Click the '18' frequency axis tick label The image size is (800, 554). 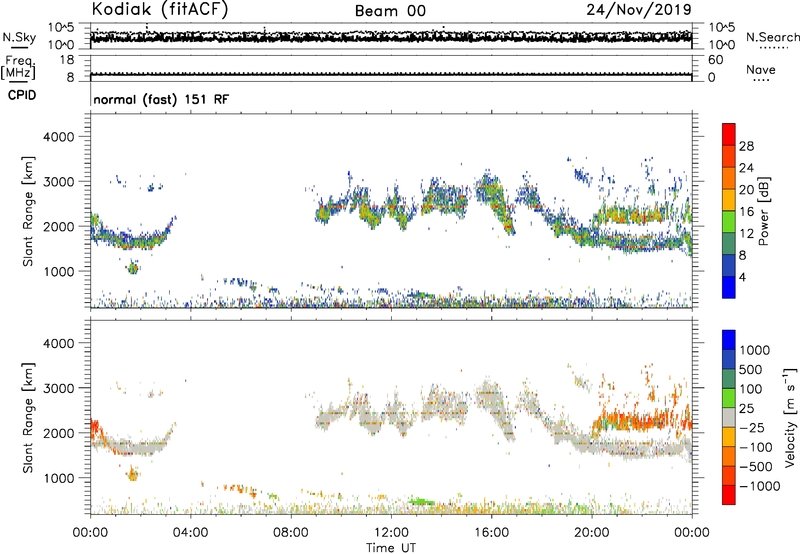pyautogui.click(x=67, y=60)
